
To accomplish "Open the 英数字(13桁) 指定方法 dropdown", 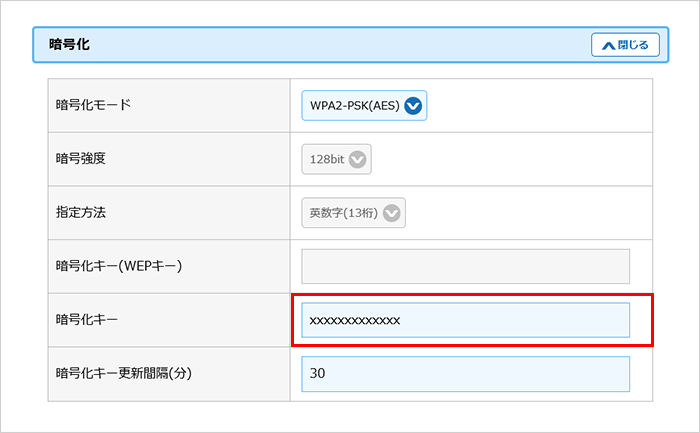I will pyautogui.click(x=353, y=212).
